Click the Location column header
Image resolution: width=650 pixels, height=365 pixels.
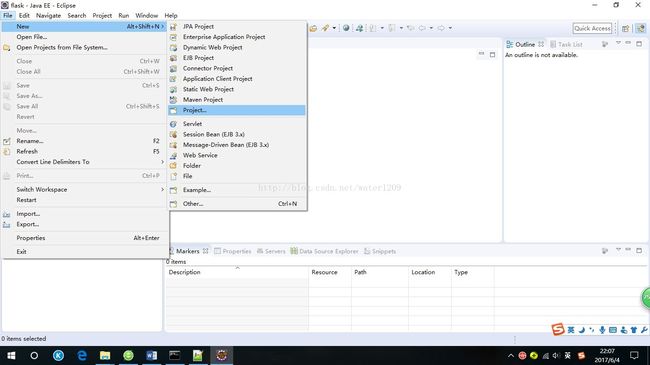pyautogui.click(x=429, y=272)
